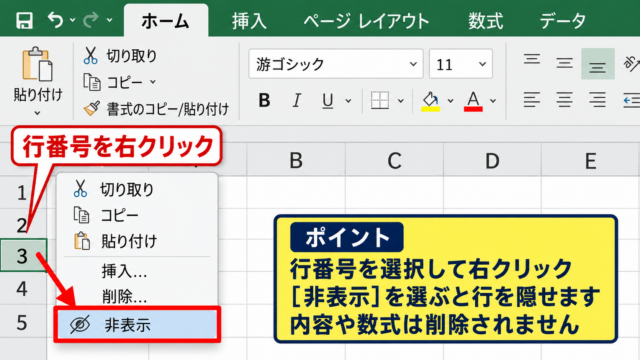The width and height of the screenshot is (640, 360).
Task: Center text horizontally
Action: point(564,100)
